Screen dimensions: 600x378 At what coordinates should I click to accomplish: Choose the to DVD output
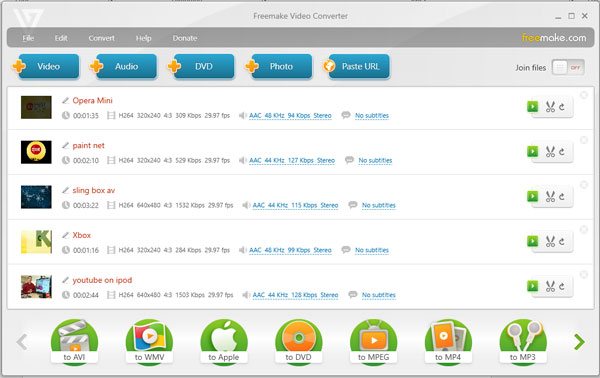pos(298,341)
